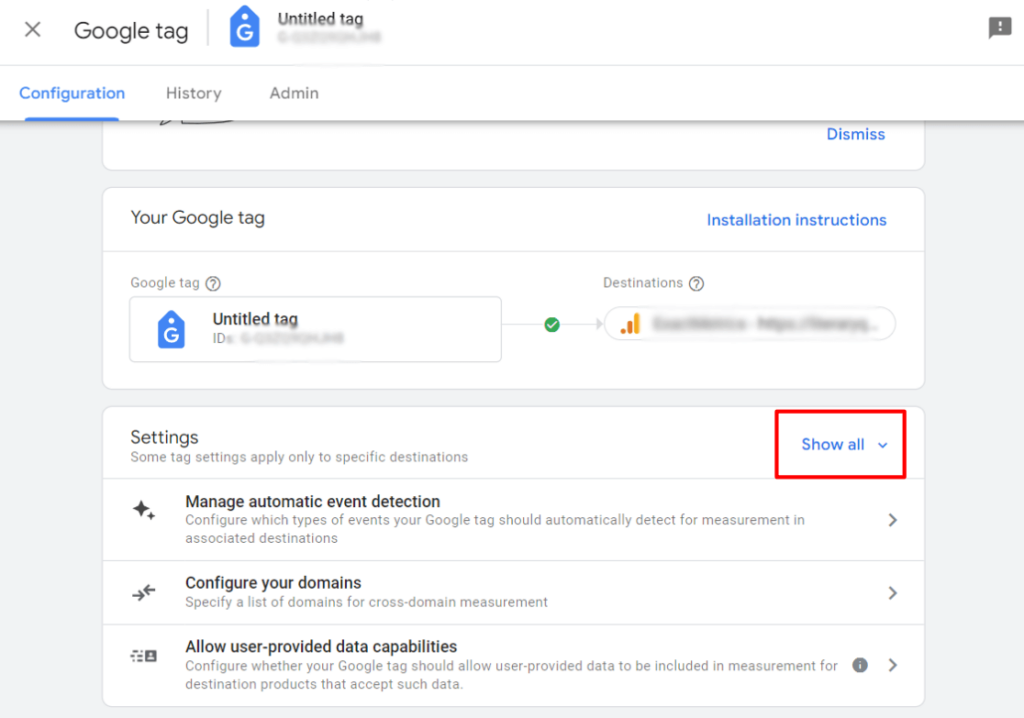Click the blue Google tag icon in the header

(x=245, y=27)
